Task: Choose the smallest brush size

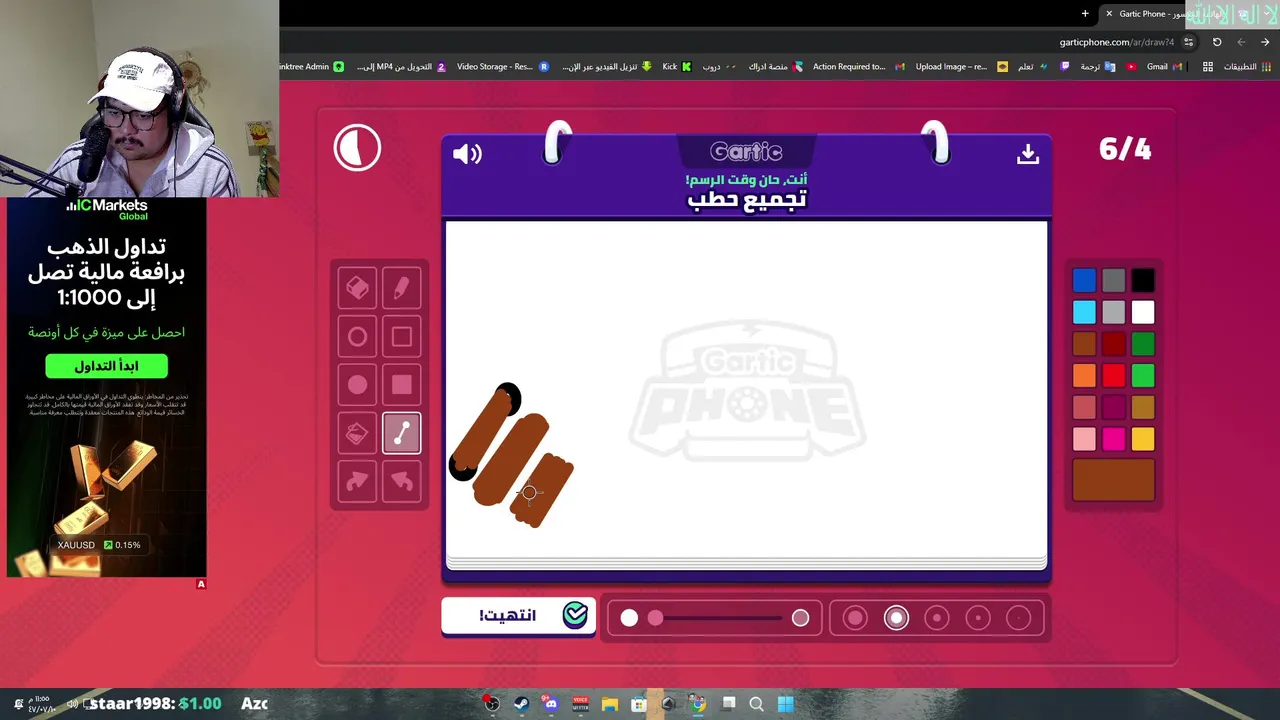Action: pyautogui.click(x=1018, y=618)
